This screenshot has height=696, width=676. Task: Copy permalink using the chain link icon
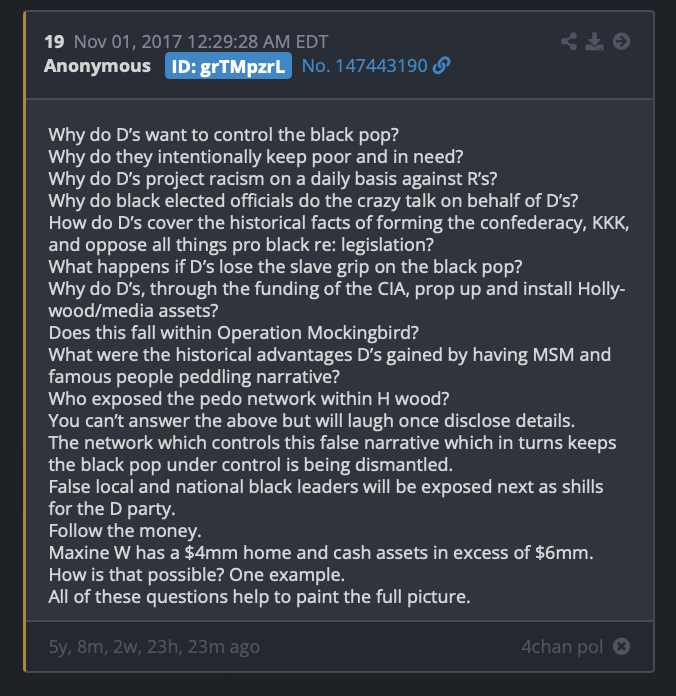pyautogui.click(x=441, y=66)
